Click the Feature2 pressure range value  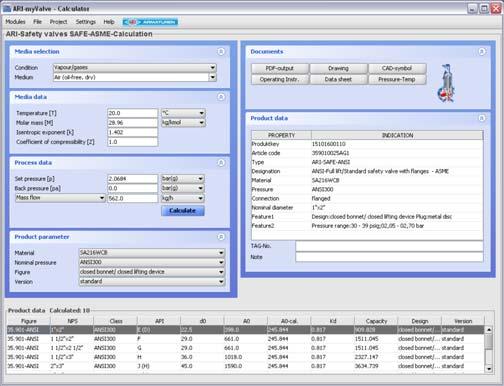[x=368, y=226]
